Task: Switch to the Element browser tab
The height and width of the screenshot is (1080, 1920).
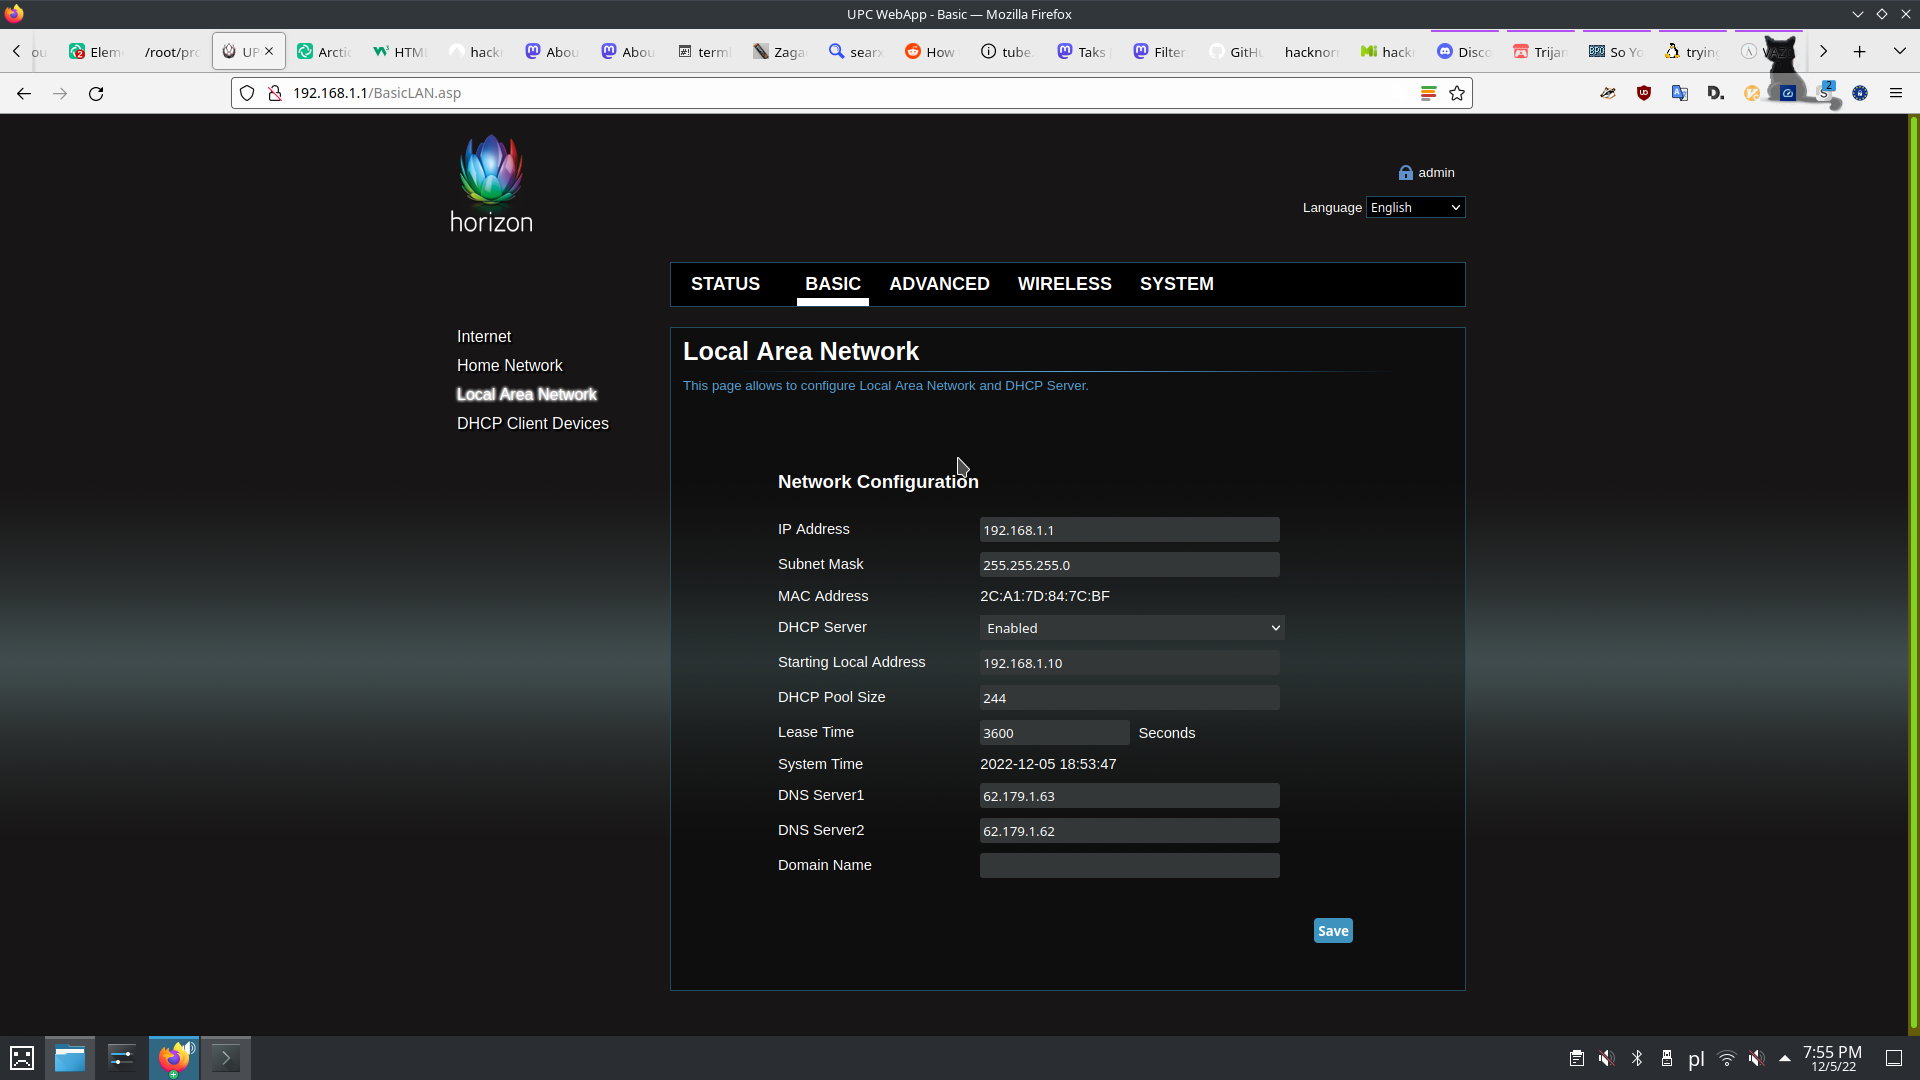Action: coord(96,51)
